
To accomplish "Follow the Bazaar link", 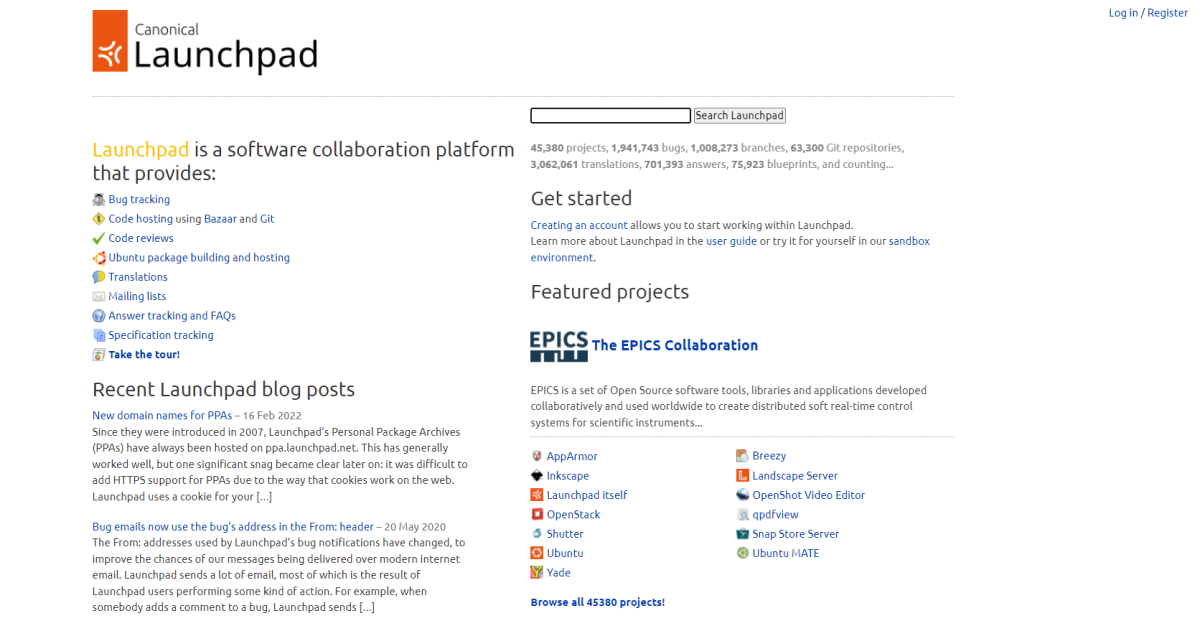I will (220, 219).
